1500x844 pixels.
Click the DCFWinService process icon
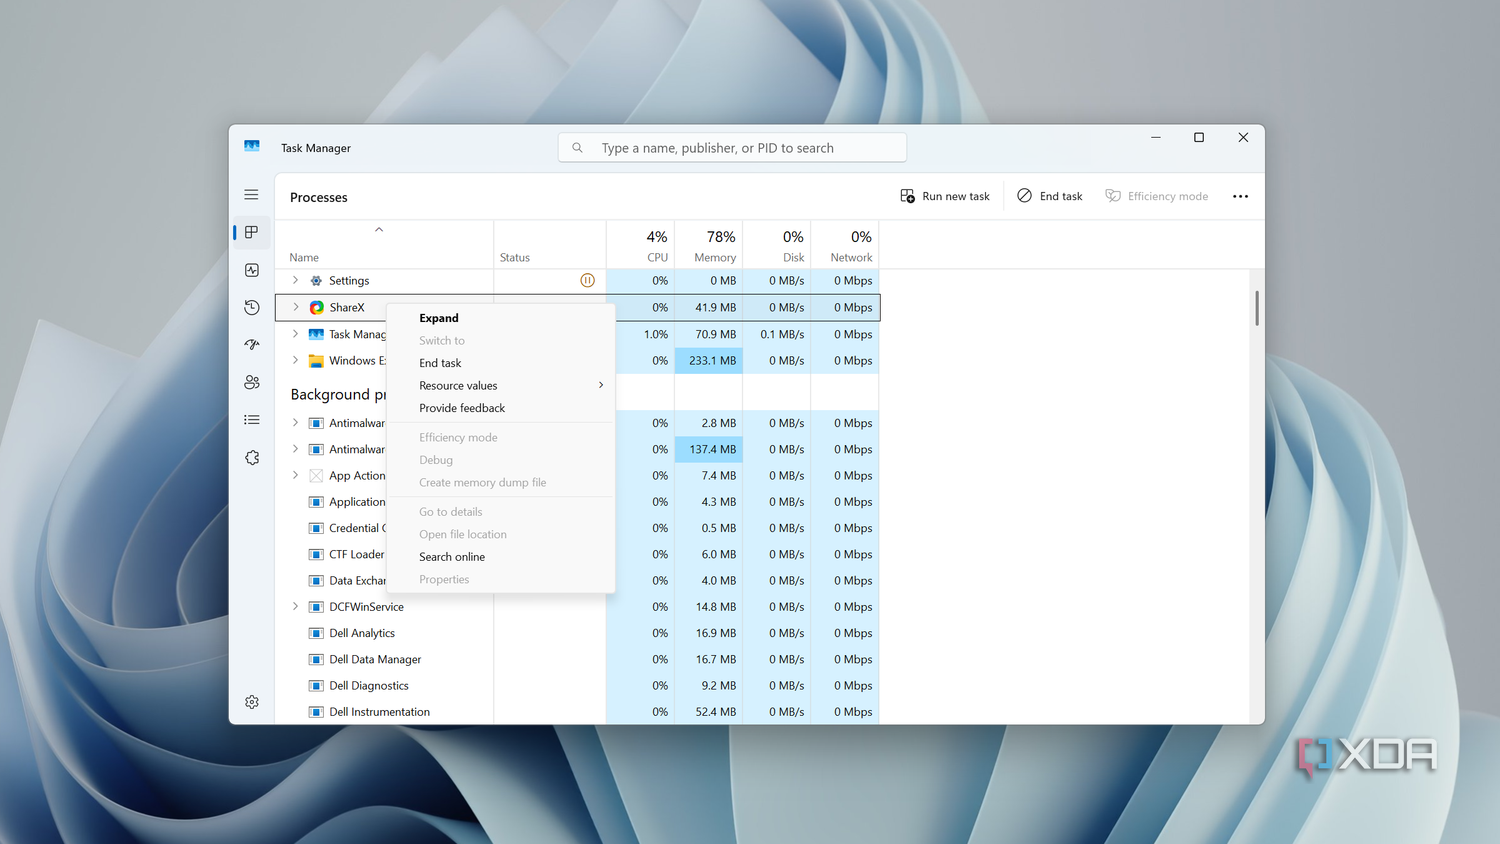pos(316,607)
